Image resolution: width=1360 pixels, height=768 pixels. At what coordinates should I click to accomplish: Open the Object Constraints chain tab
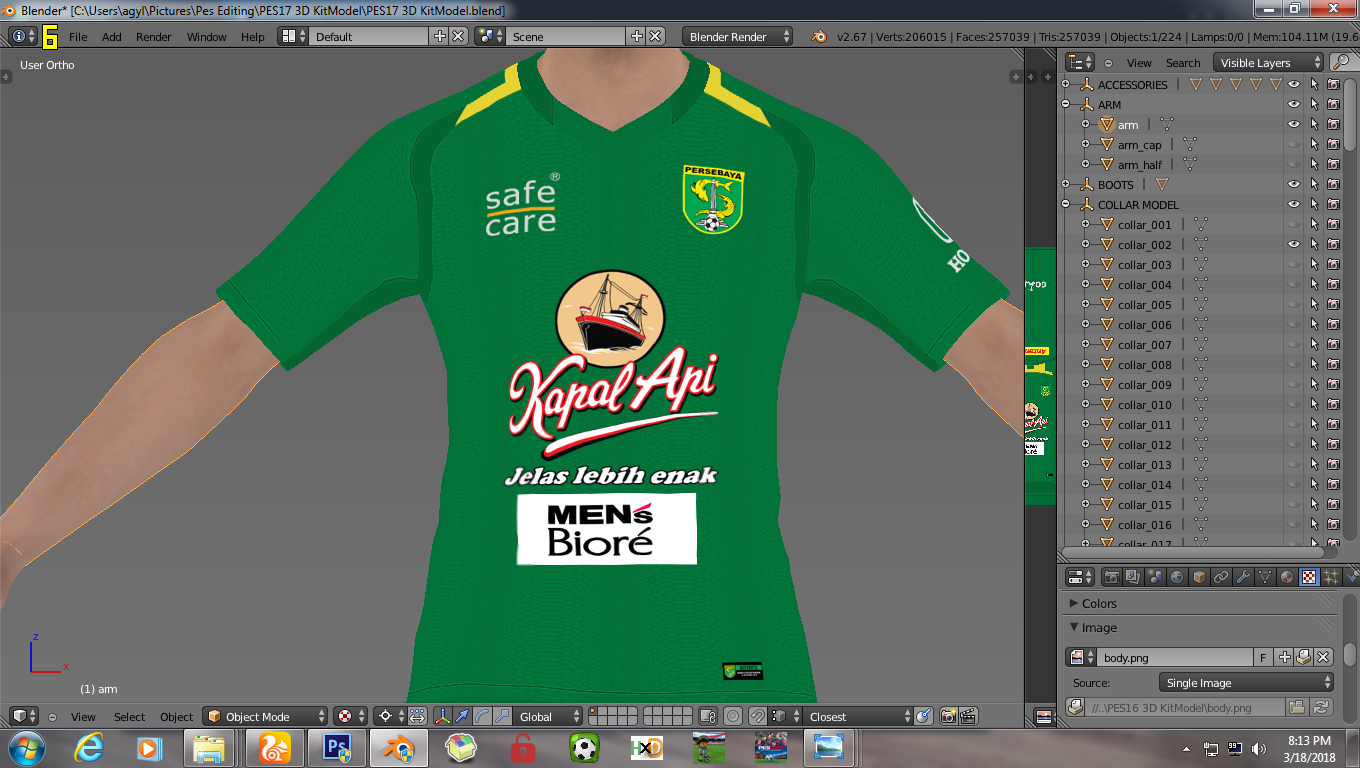[1221, 577]
